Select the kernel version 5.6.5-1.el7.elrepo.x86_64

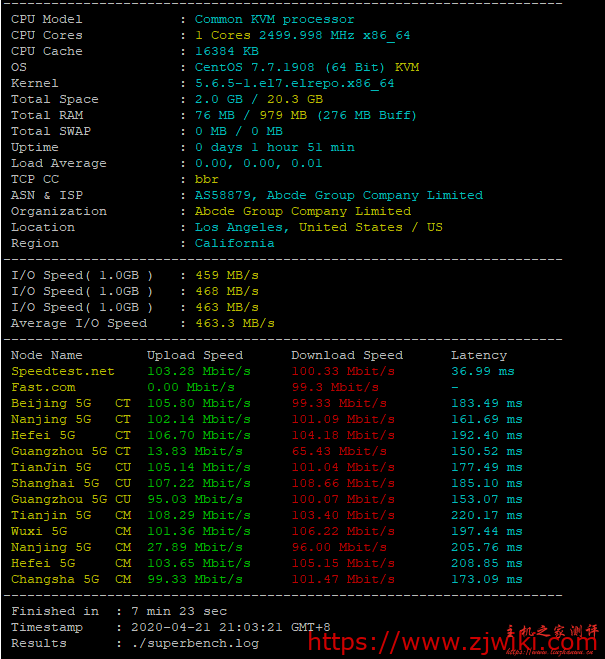point(294,83)
